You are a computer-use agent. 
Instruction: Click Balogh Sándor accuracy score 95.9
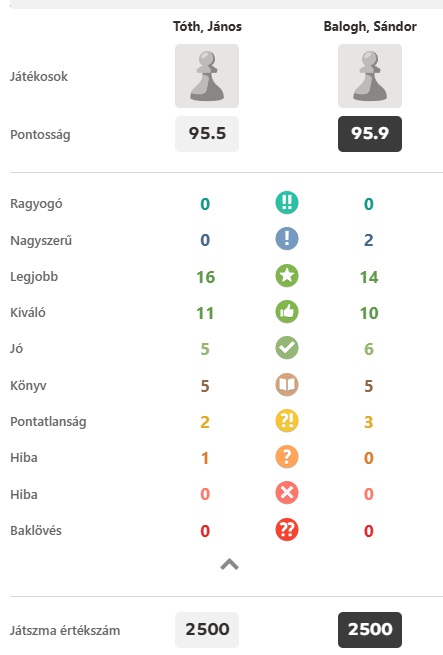[x=370, y=134]
